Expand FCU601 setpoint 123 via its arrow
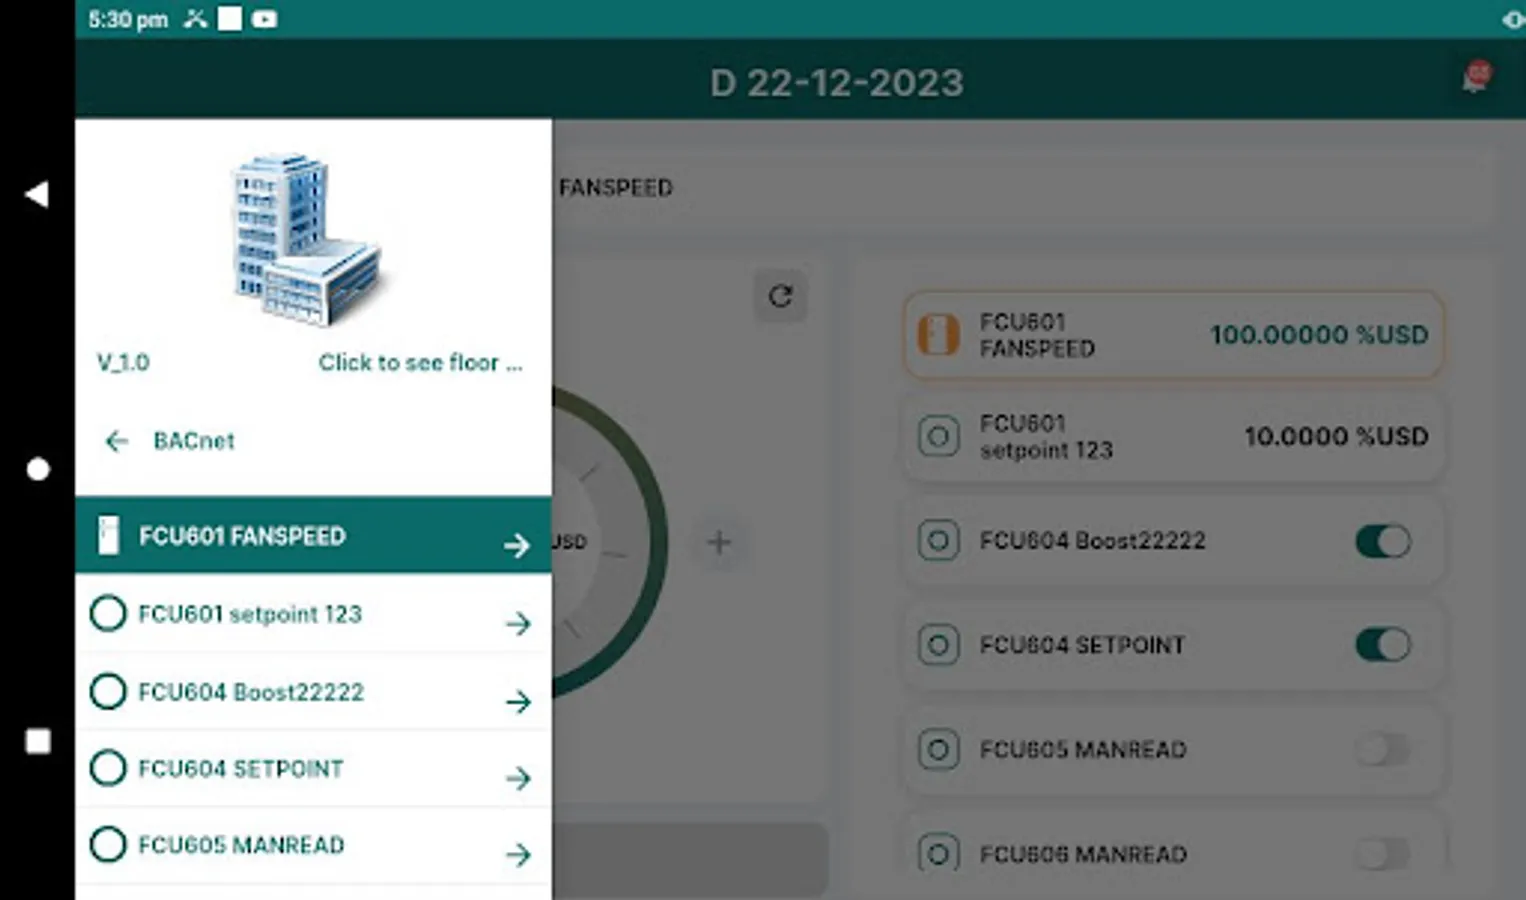1526x900 pixels. click(518, 623)
